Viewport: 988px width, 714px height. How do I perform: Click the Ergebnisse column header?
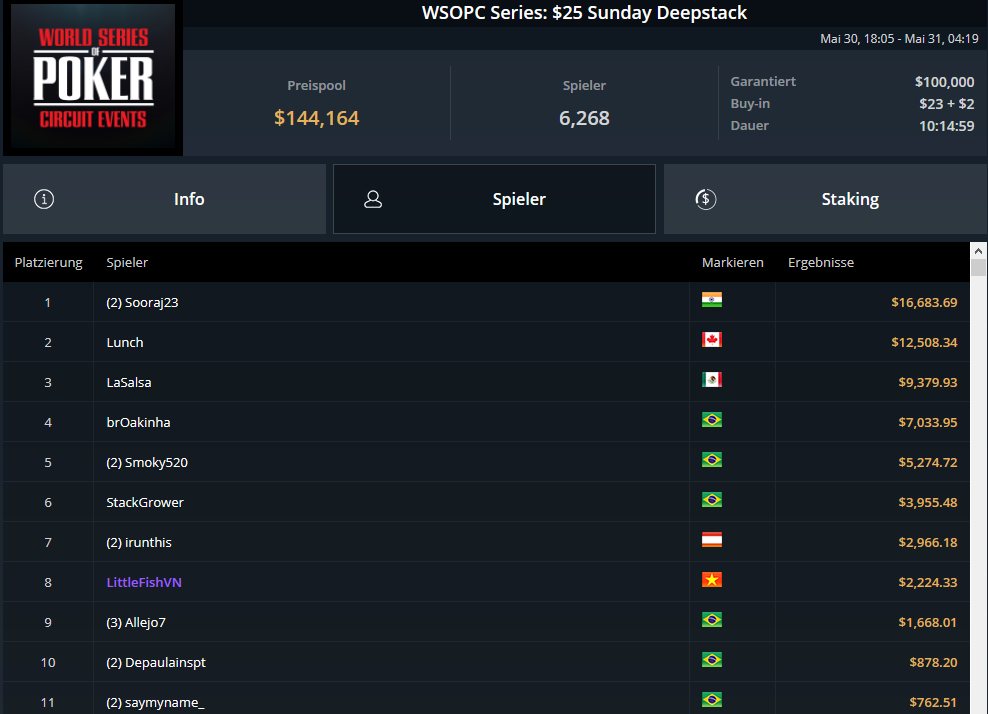point(821,263)
